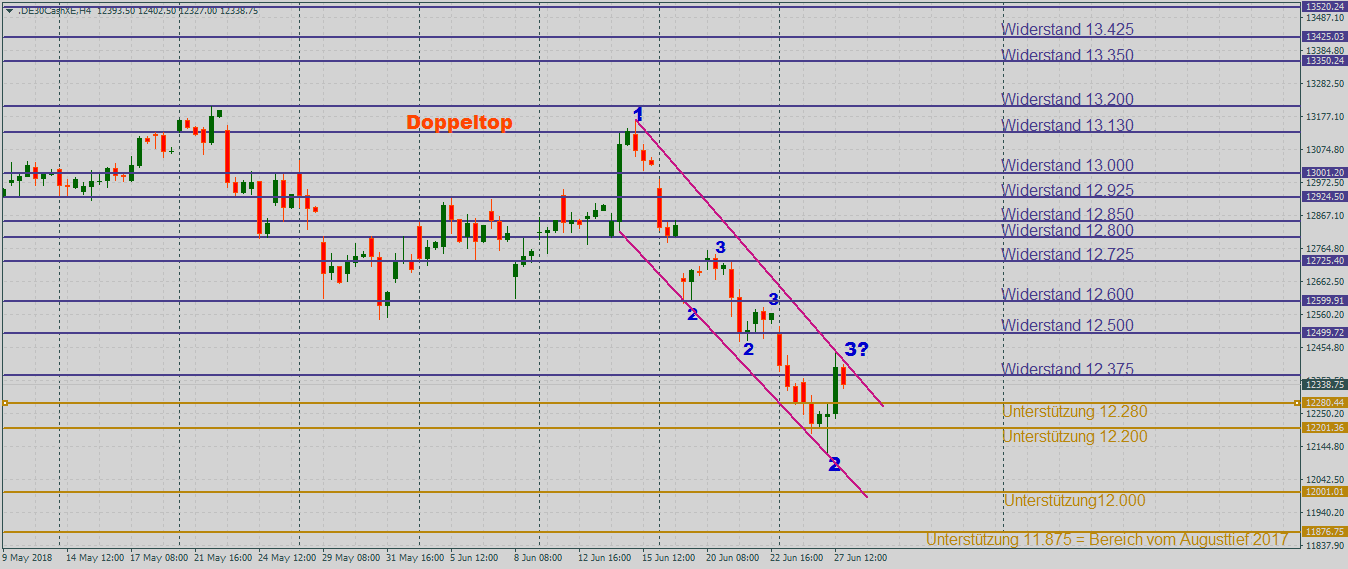Click the current price tag 12338.75

tap(1324, 384)
